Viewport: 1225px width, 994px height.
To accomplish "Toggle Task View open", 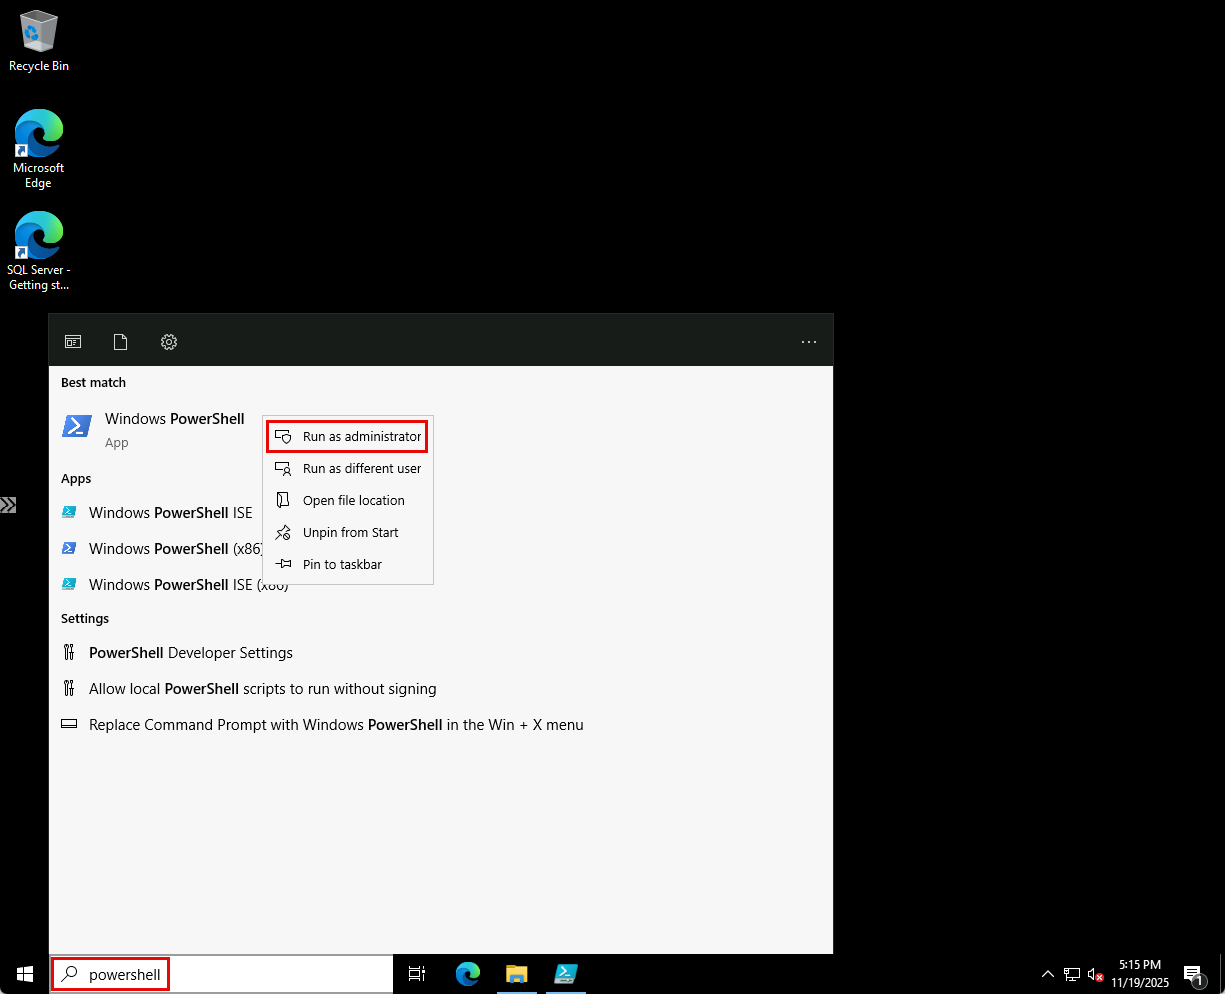I will pyautogui.click(x=416, y=973).
